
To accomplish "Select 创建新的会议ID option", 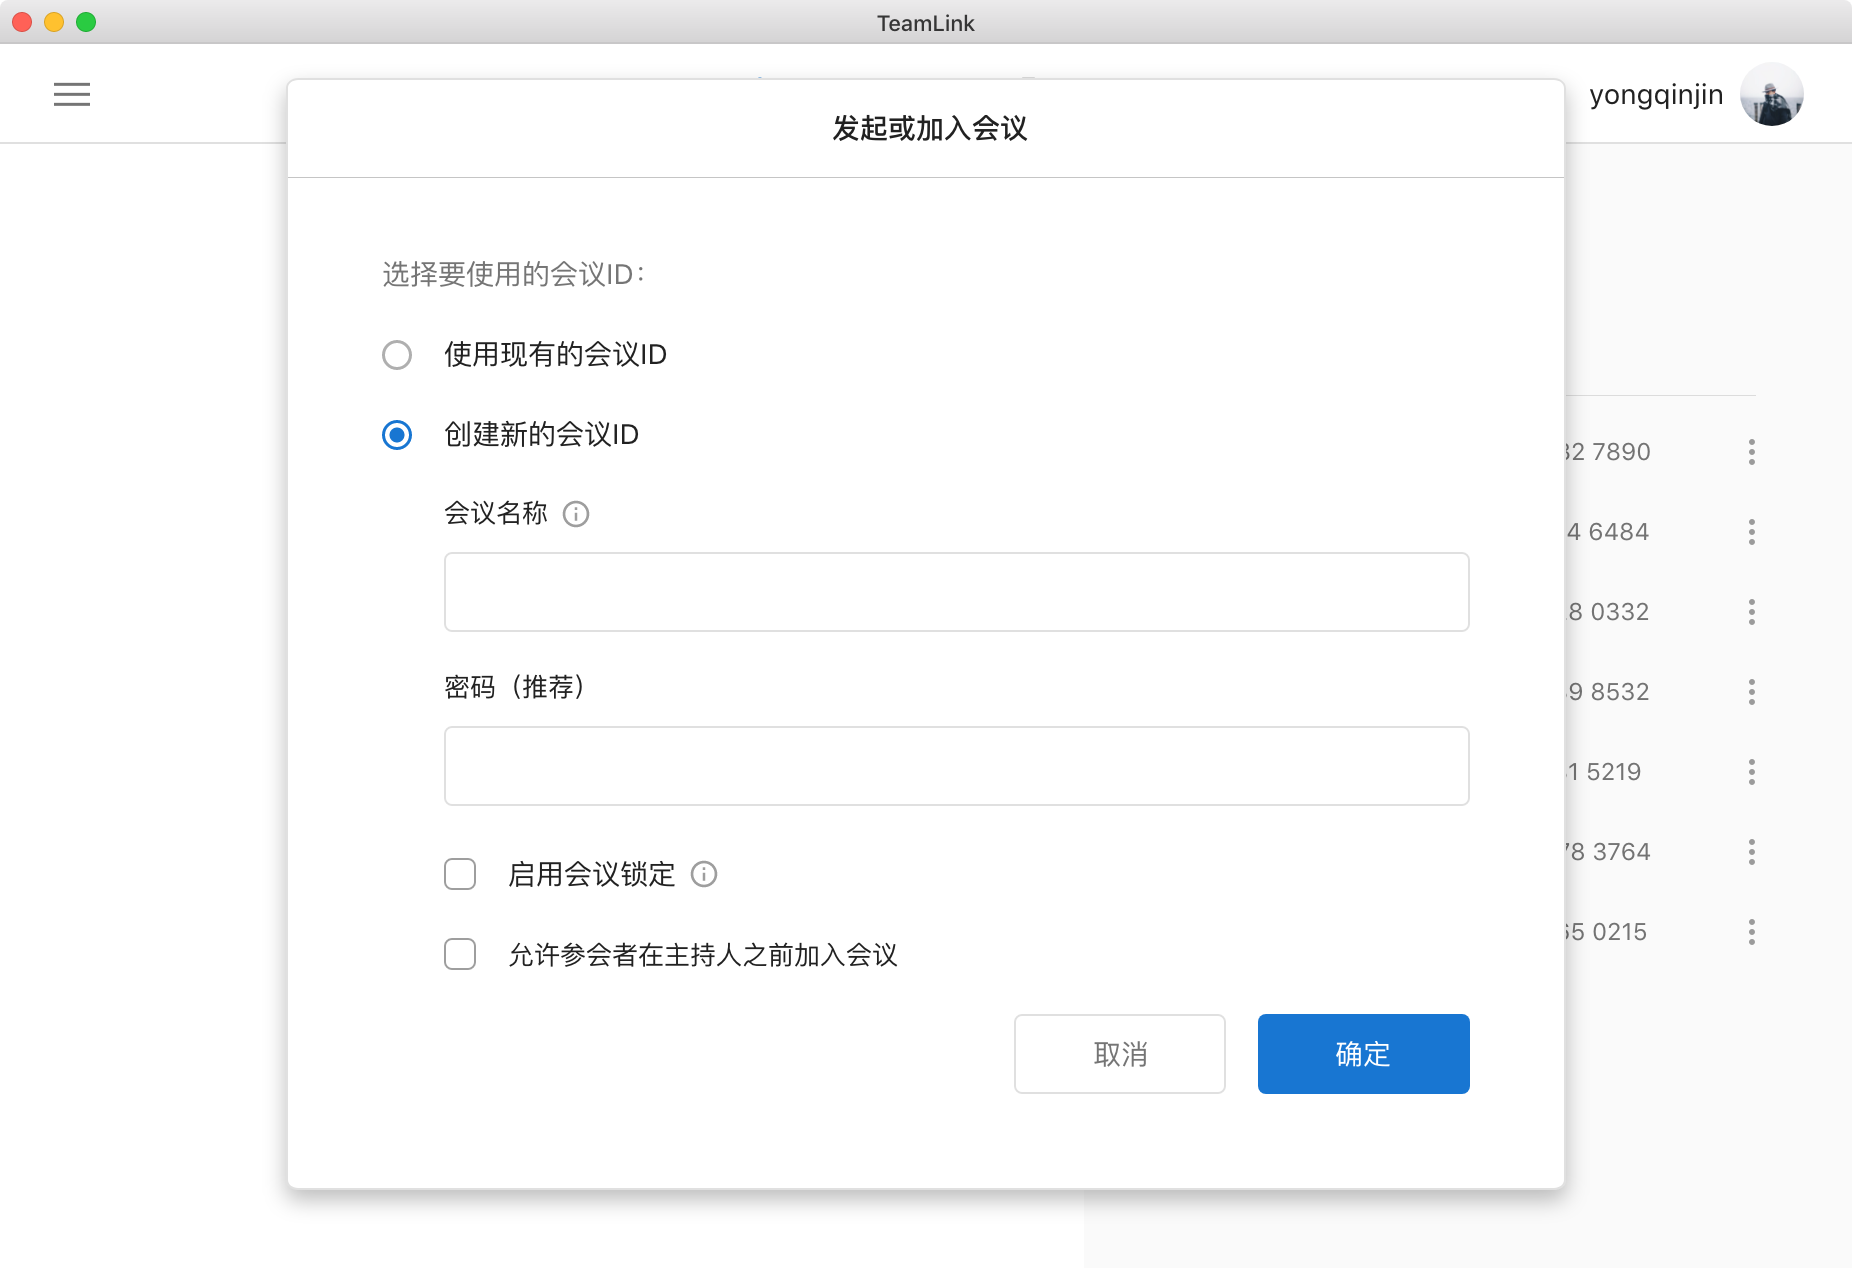I will pyautogui.click(x=397, y=435).
